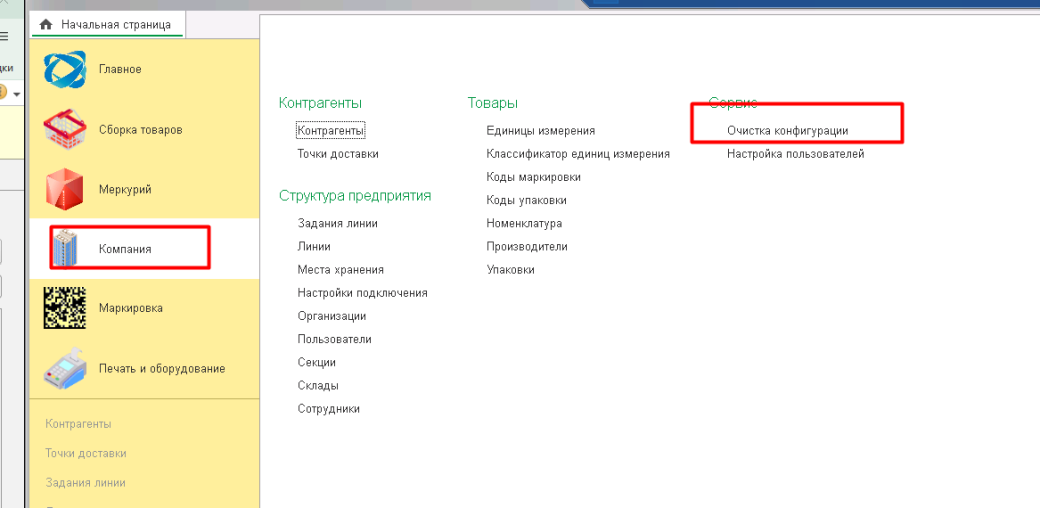The width and height of the screenshot is (1040, 508).
Task: Click the Сборка товаров basket icon
Action: (64, 129)
